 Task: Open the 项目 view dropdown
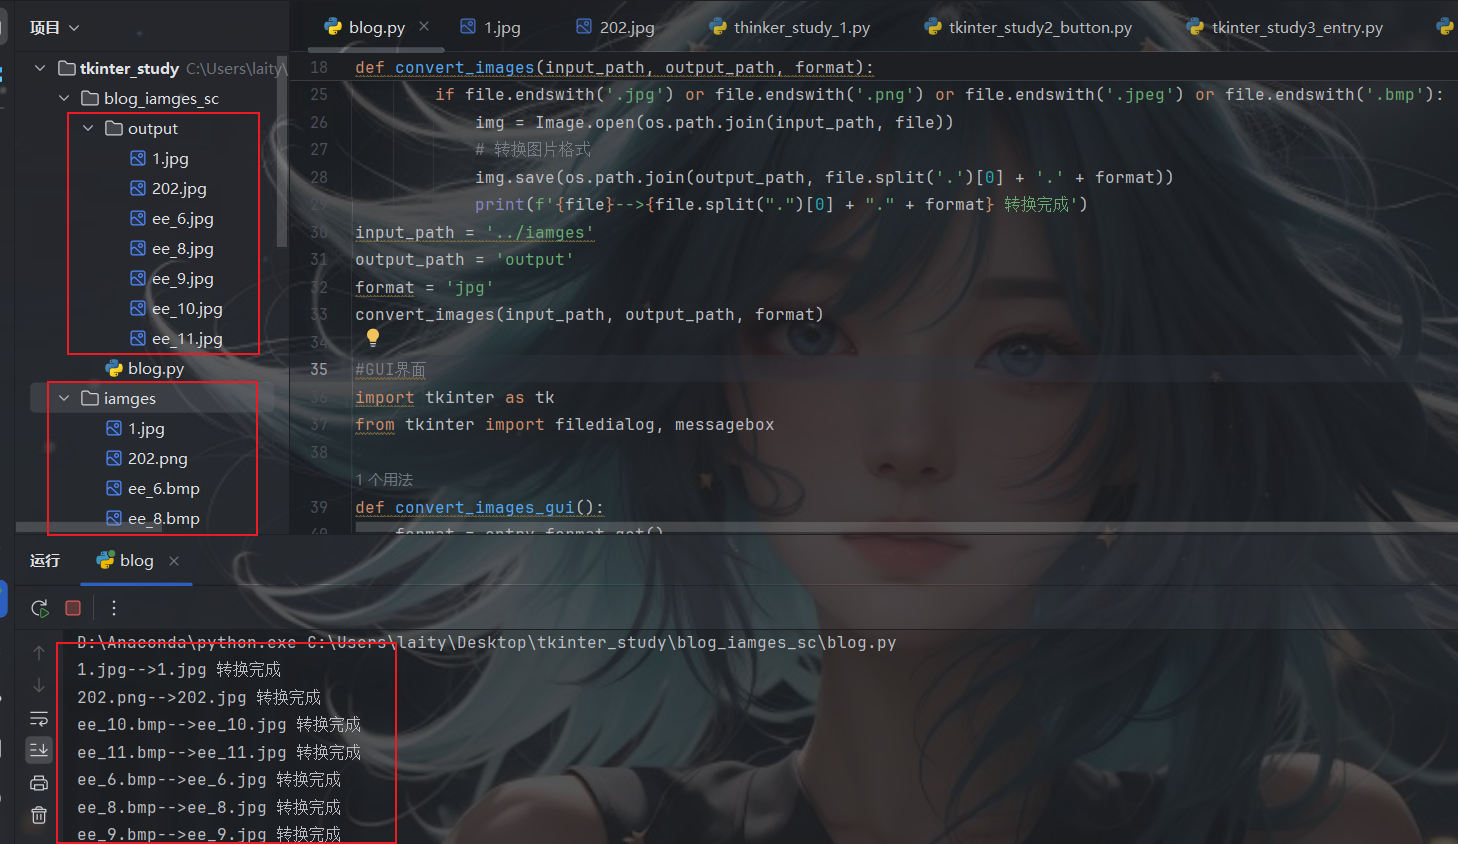(54, 28)
